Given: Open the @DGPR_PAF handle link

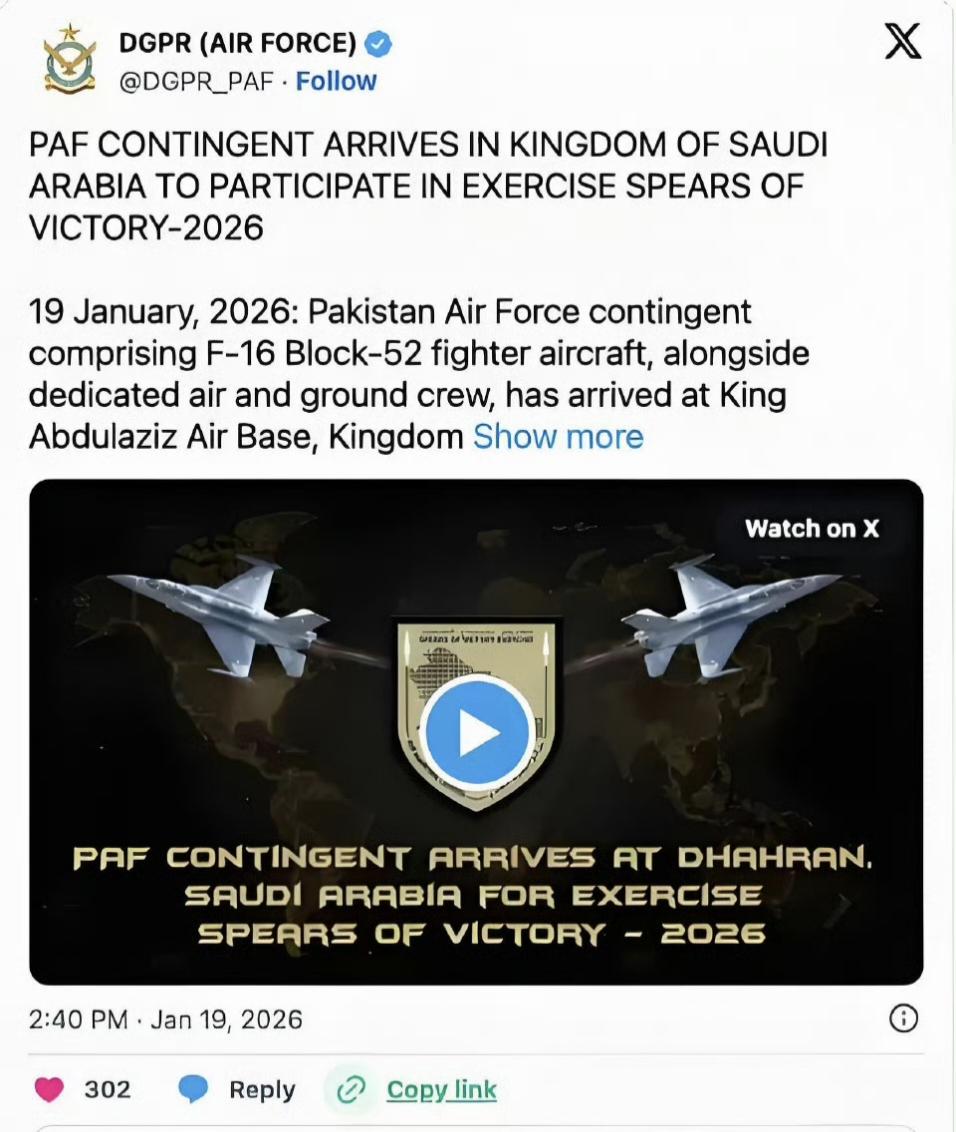Looking at the screenshot, I should (195, 81).
